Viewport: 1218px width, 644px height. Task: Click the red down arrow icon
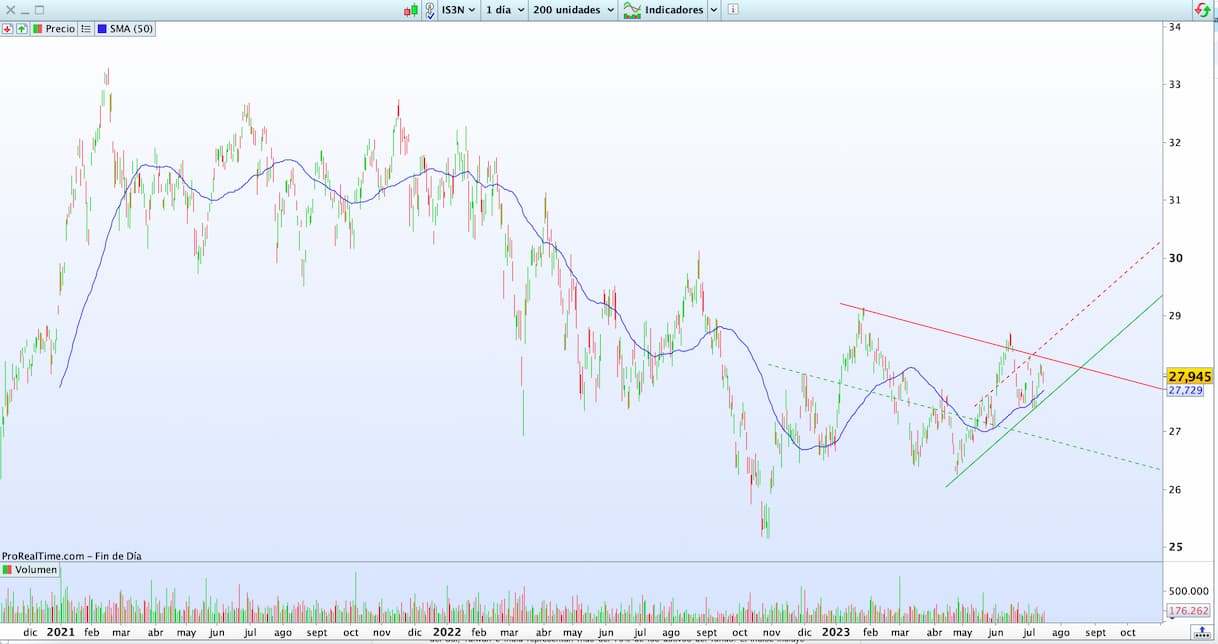point(8,29)
